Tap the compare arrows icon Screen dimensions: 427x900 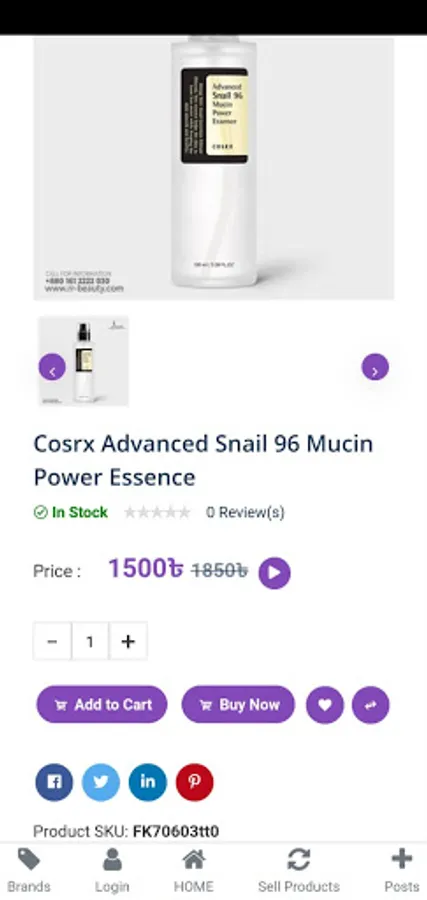point(371,705)
